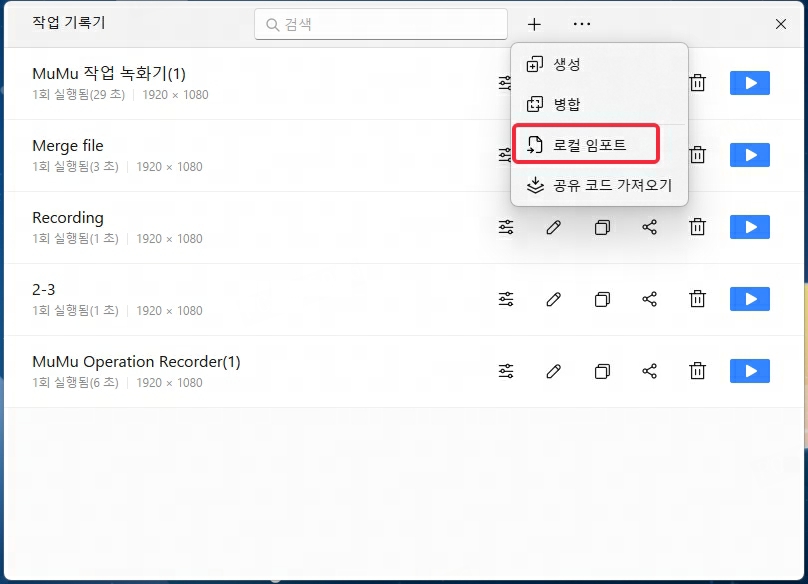Delete the Merge file recording
Image resolution: width=808 pixels, height=584 pixels.
pos(697,155)
